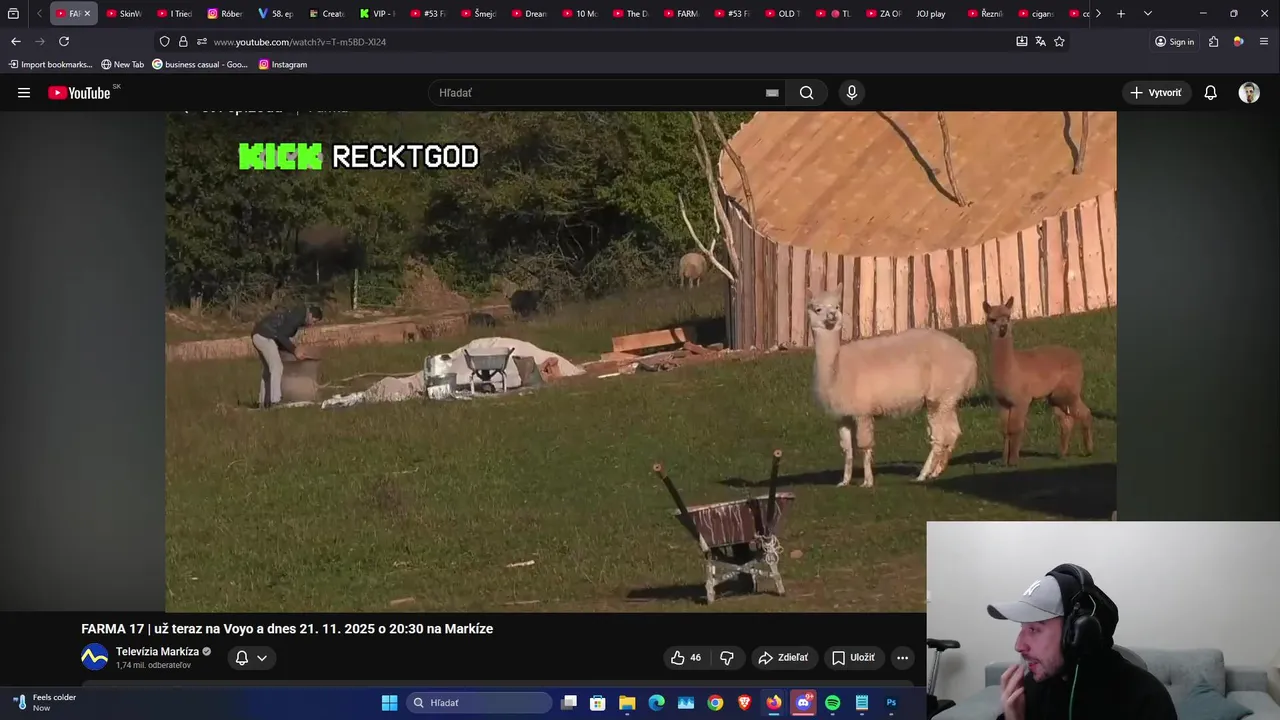Open the YouTube guide hamburger menu

tap(24, 93)
